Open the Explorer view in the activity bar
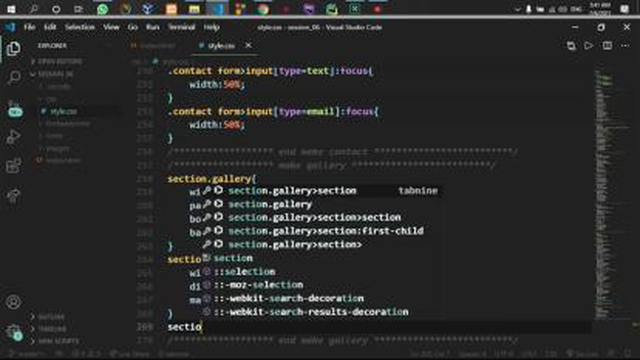The image size is (640, 360). [x=13, y=49]
